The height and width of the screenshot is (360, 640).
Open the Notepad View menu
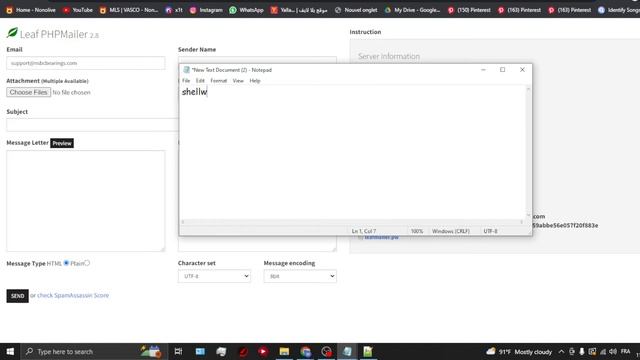(238, 81)
